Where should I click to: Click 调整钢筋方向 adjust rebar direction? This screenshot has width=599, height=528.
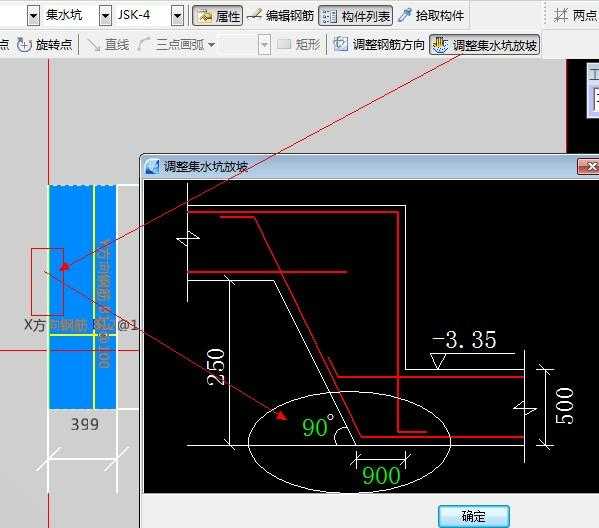click(x=379, y=45)
